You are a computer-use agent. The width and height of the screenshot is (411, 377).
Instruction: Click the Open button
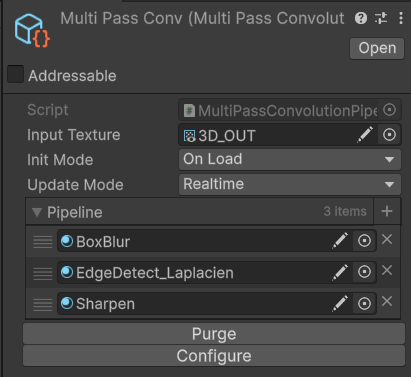pyautogui.click(x=377, y=48)
